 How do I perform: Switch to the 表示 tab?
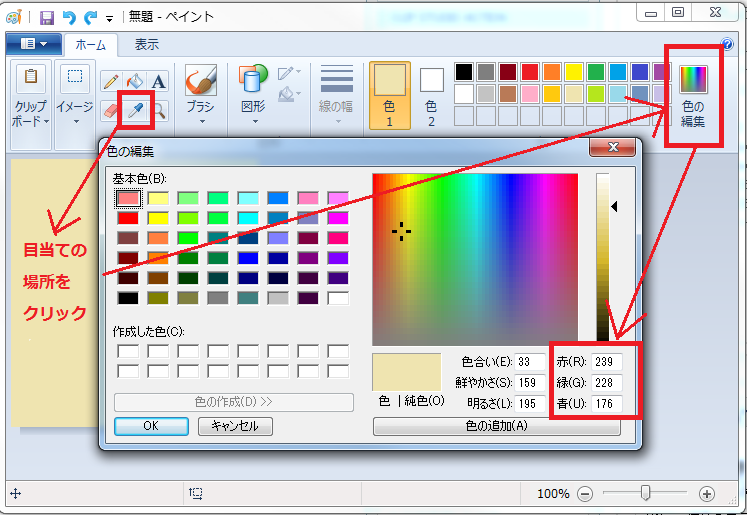click(x=147, y=44)
